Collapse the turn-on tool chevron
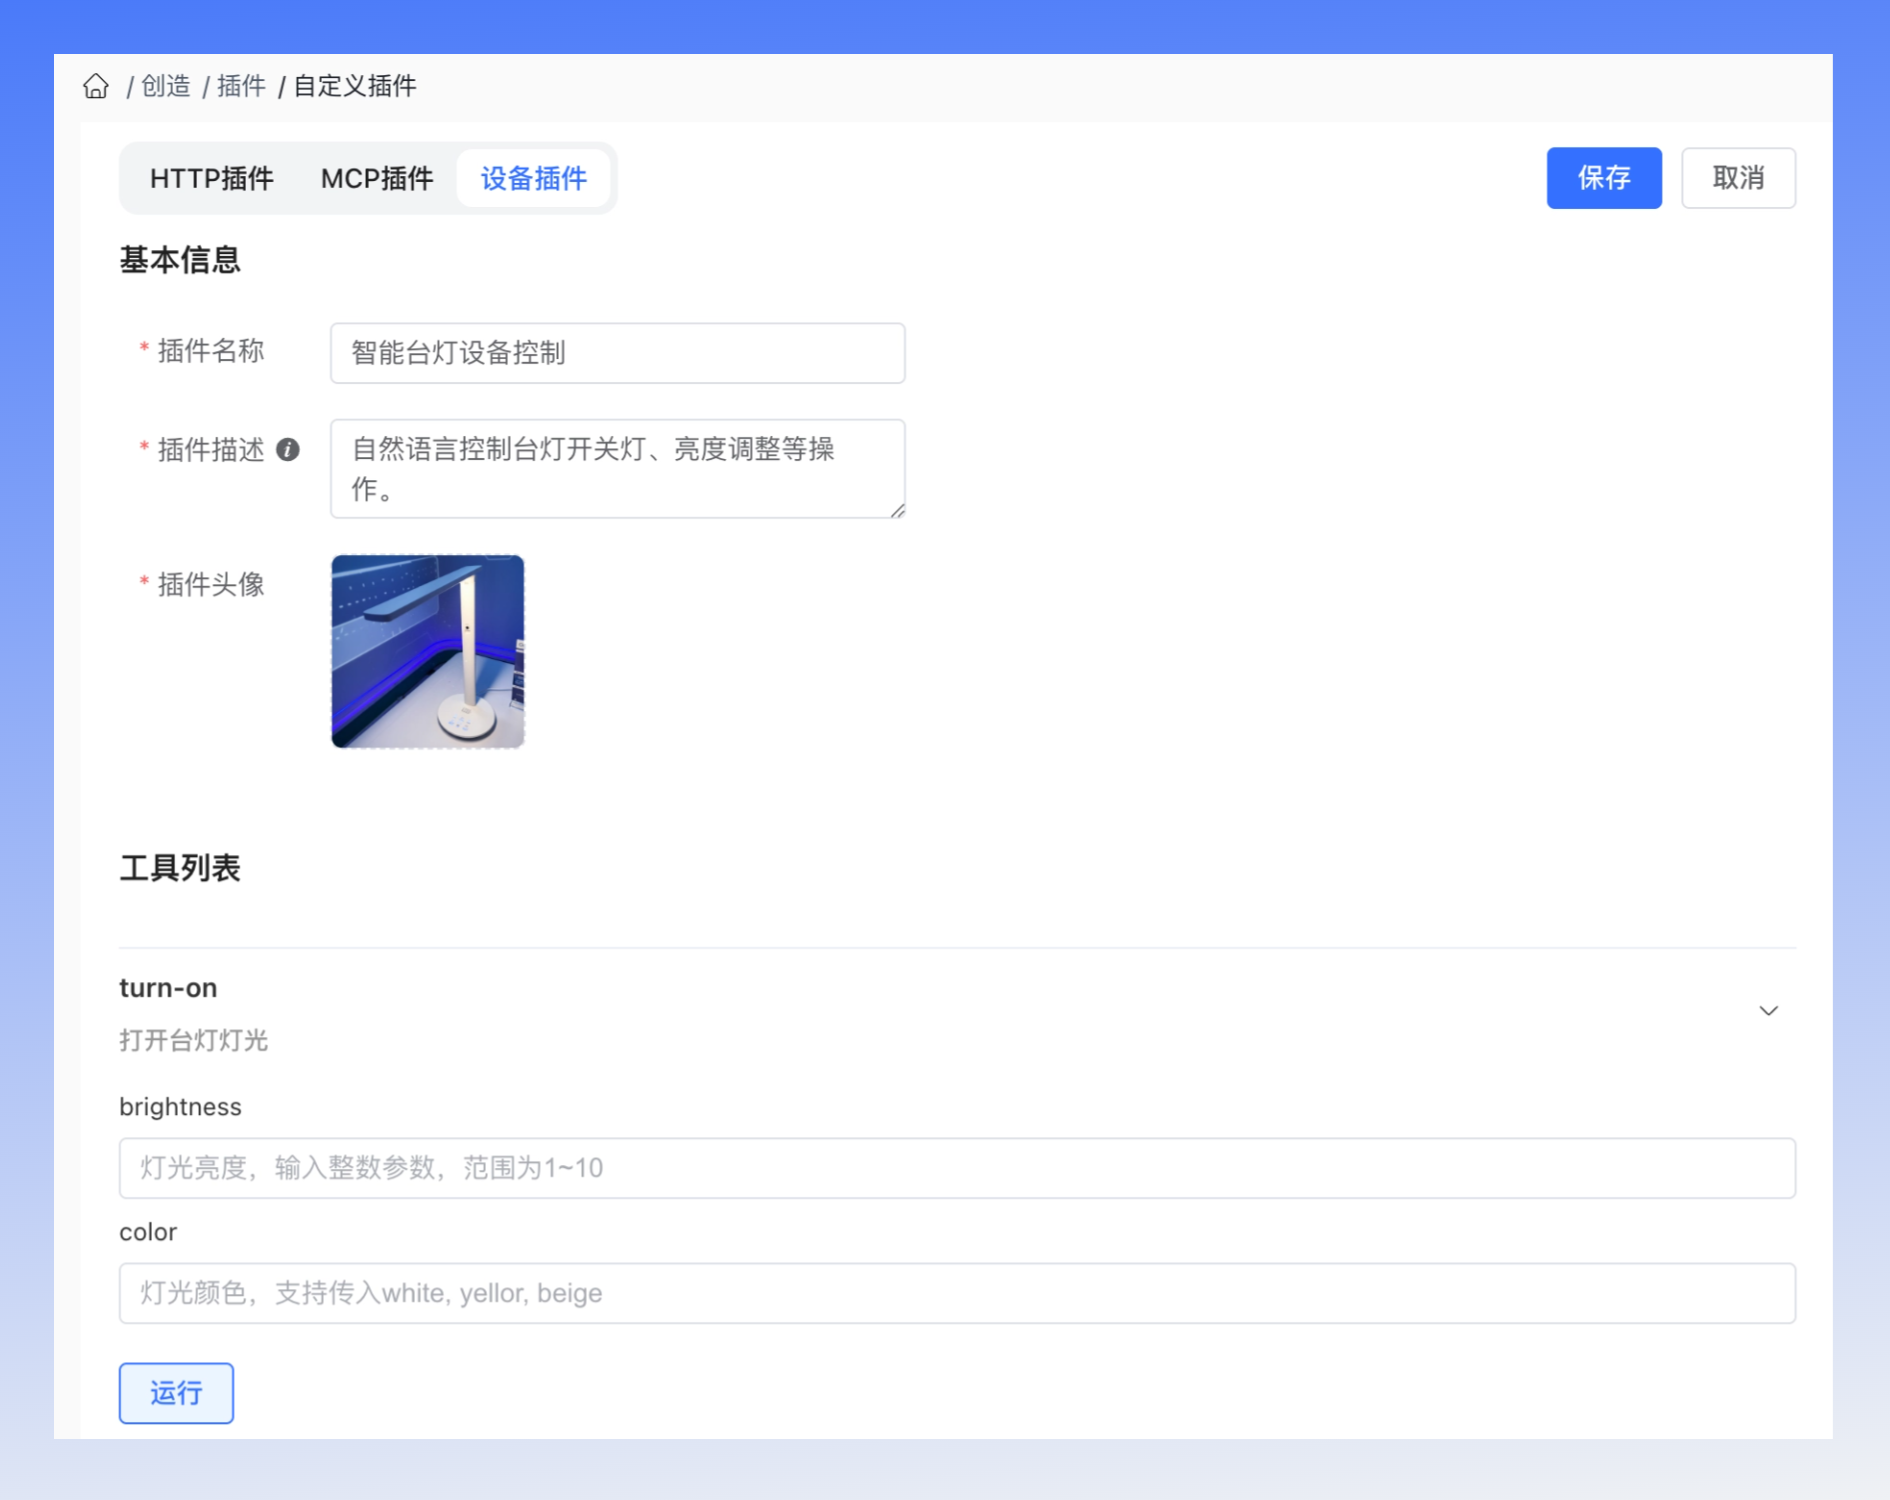1890x1500 pixels. [x=1768, y=1011]
